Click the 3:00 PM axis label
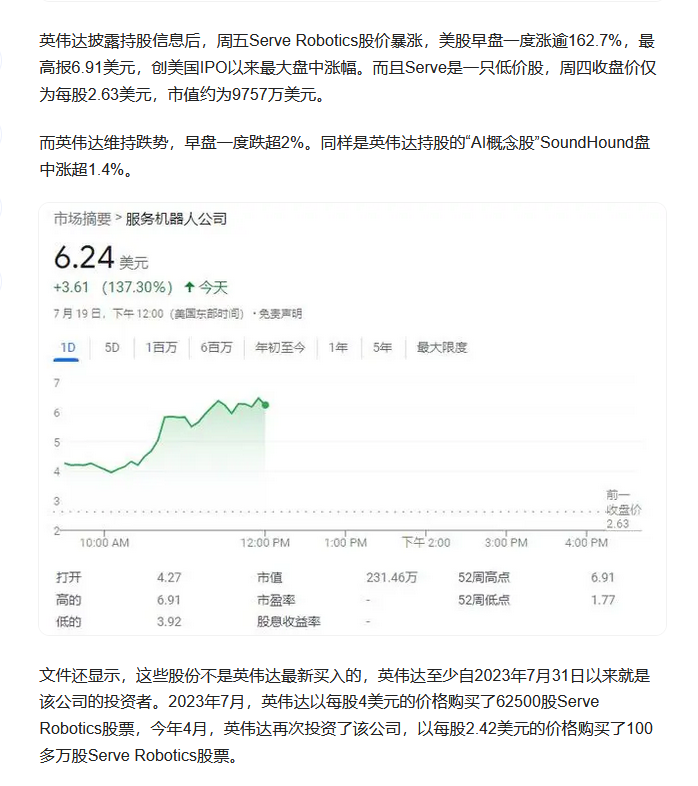The image size is (698, 786). (506, 543)
